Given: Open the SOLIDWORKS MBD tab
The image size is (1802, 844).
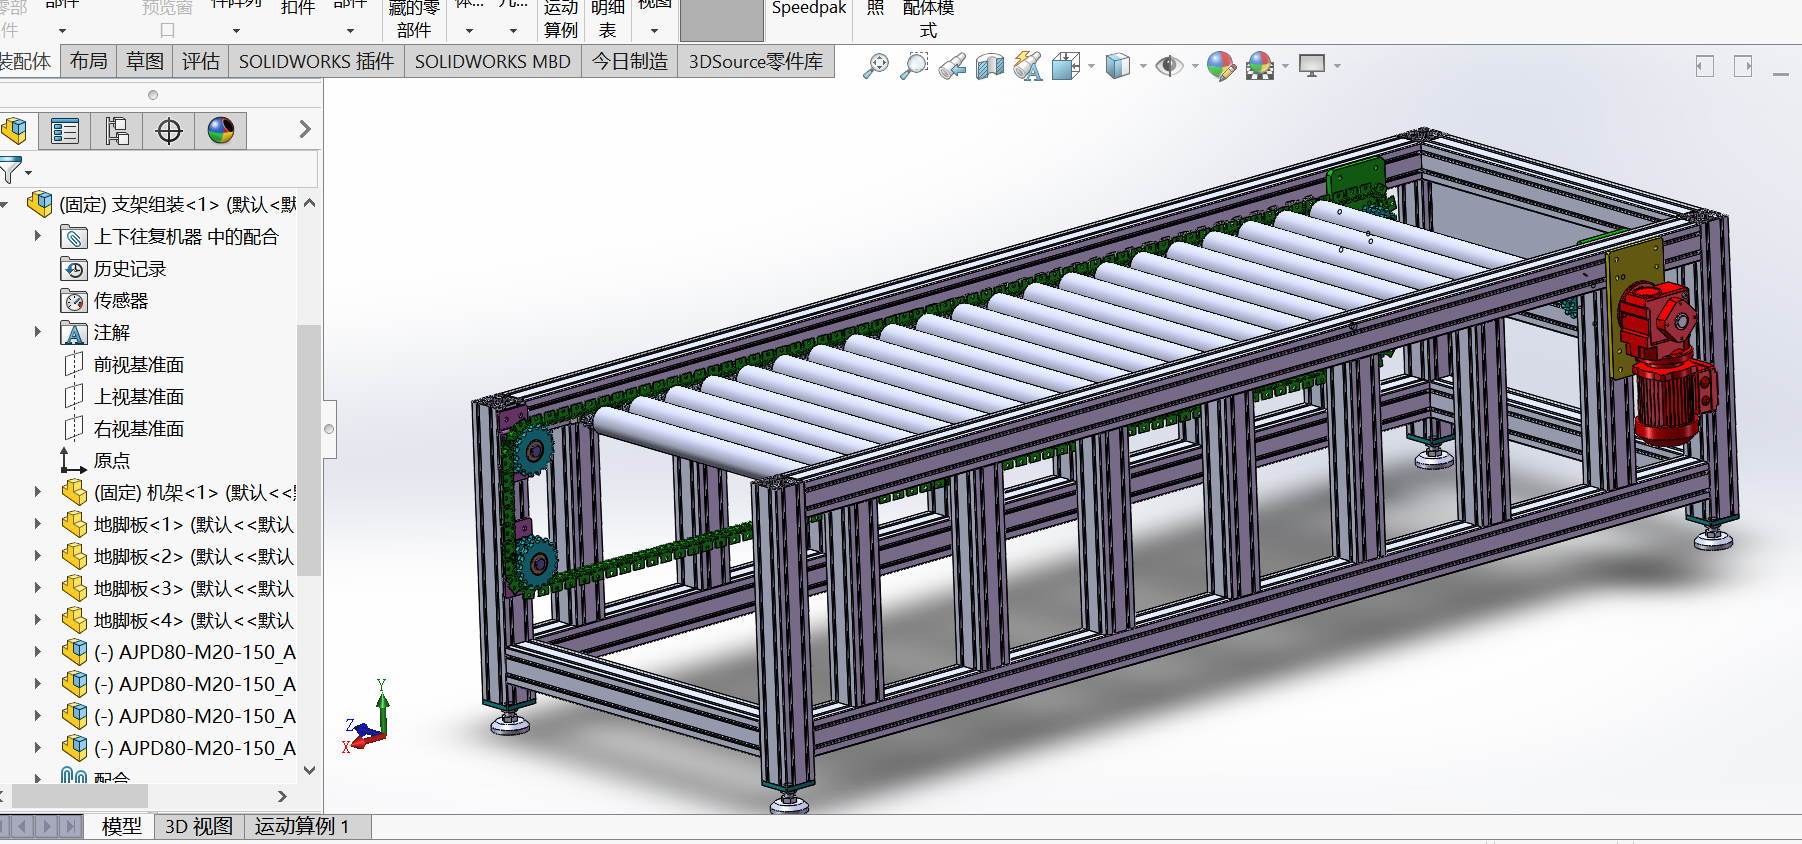Looking at the screenshot, I should pos(492,61).
